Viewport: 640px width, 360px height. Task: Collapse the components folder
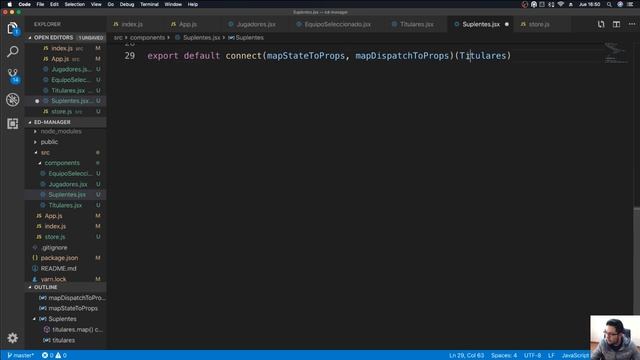[x=40, y=163]
